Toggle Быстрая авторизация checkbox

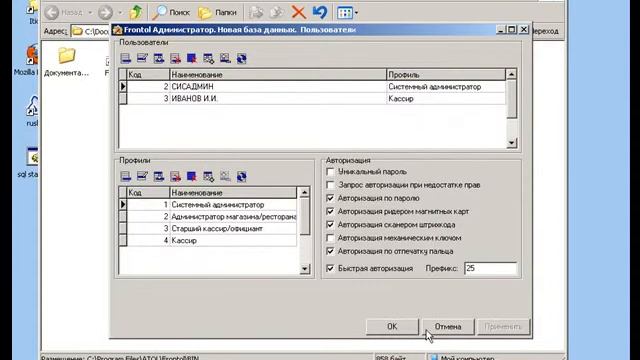click(x=330, y=269)
